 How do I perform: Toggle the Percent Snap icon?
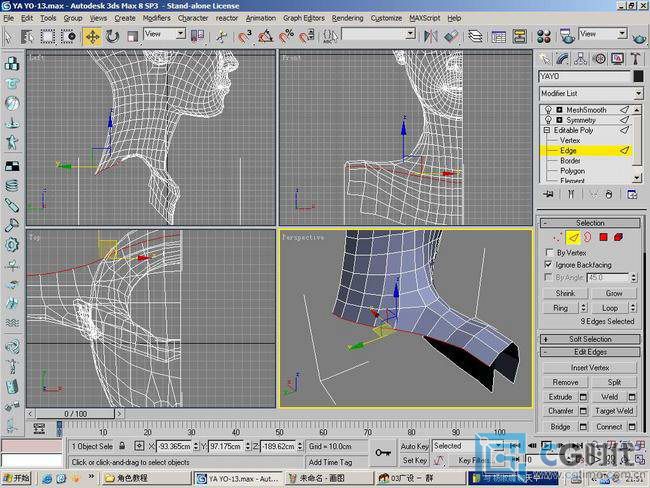[286, 37]
